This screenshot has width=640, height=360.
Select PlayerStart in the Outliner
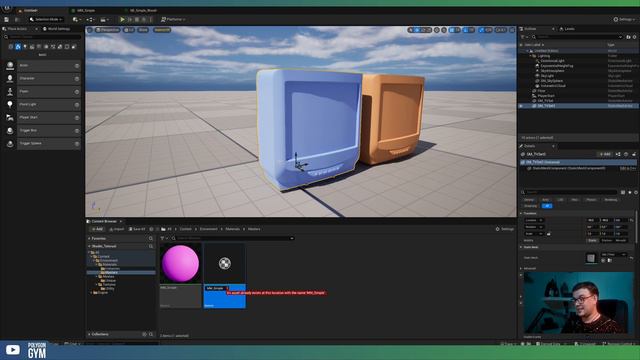point(546,96)
